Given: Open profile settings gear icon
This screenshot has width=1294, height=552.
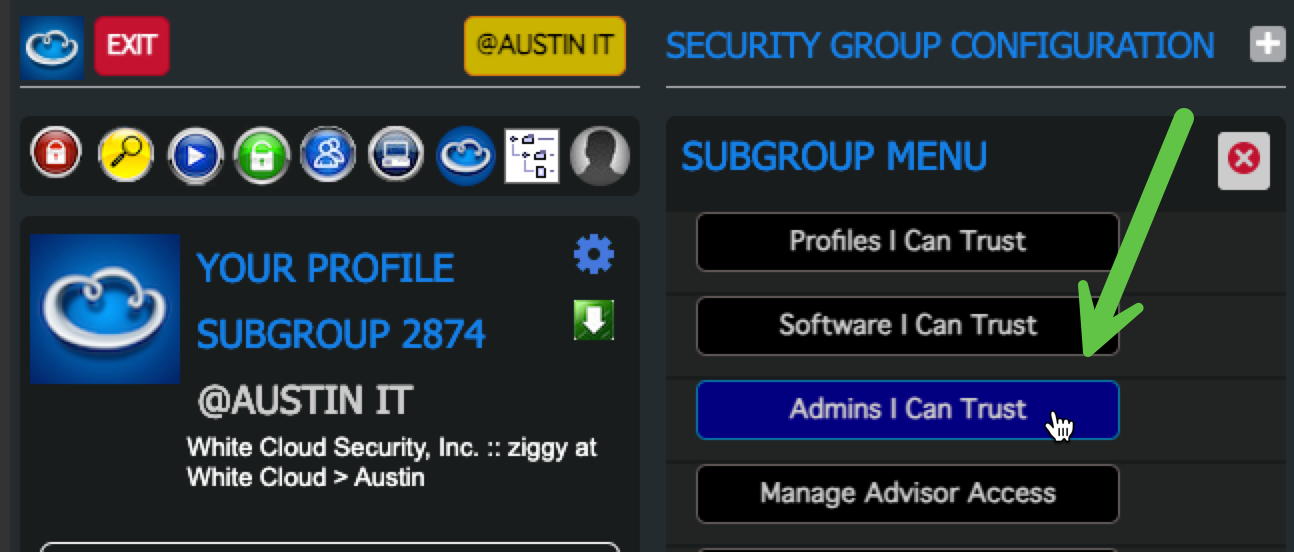Looking at the screenshot, I should [594, 255].
